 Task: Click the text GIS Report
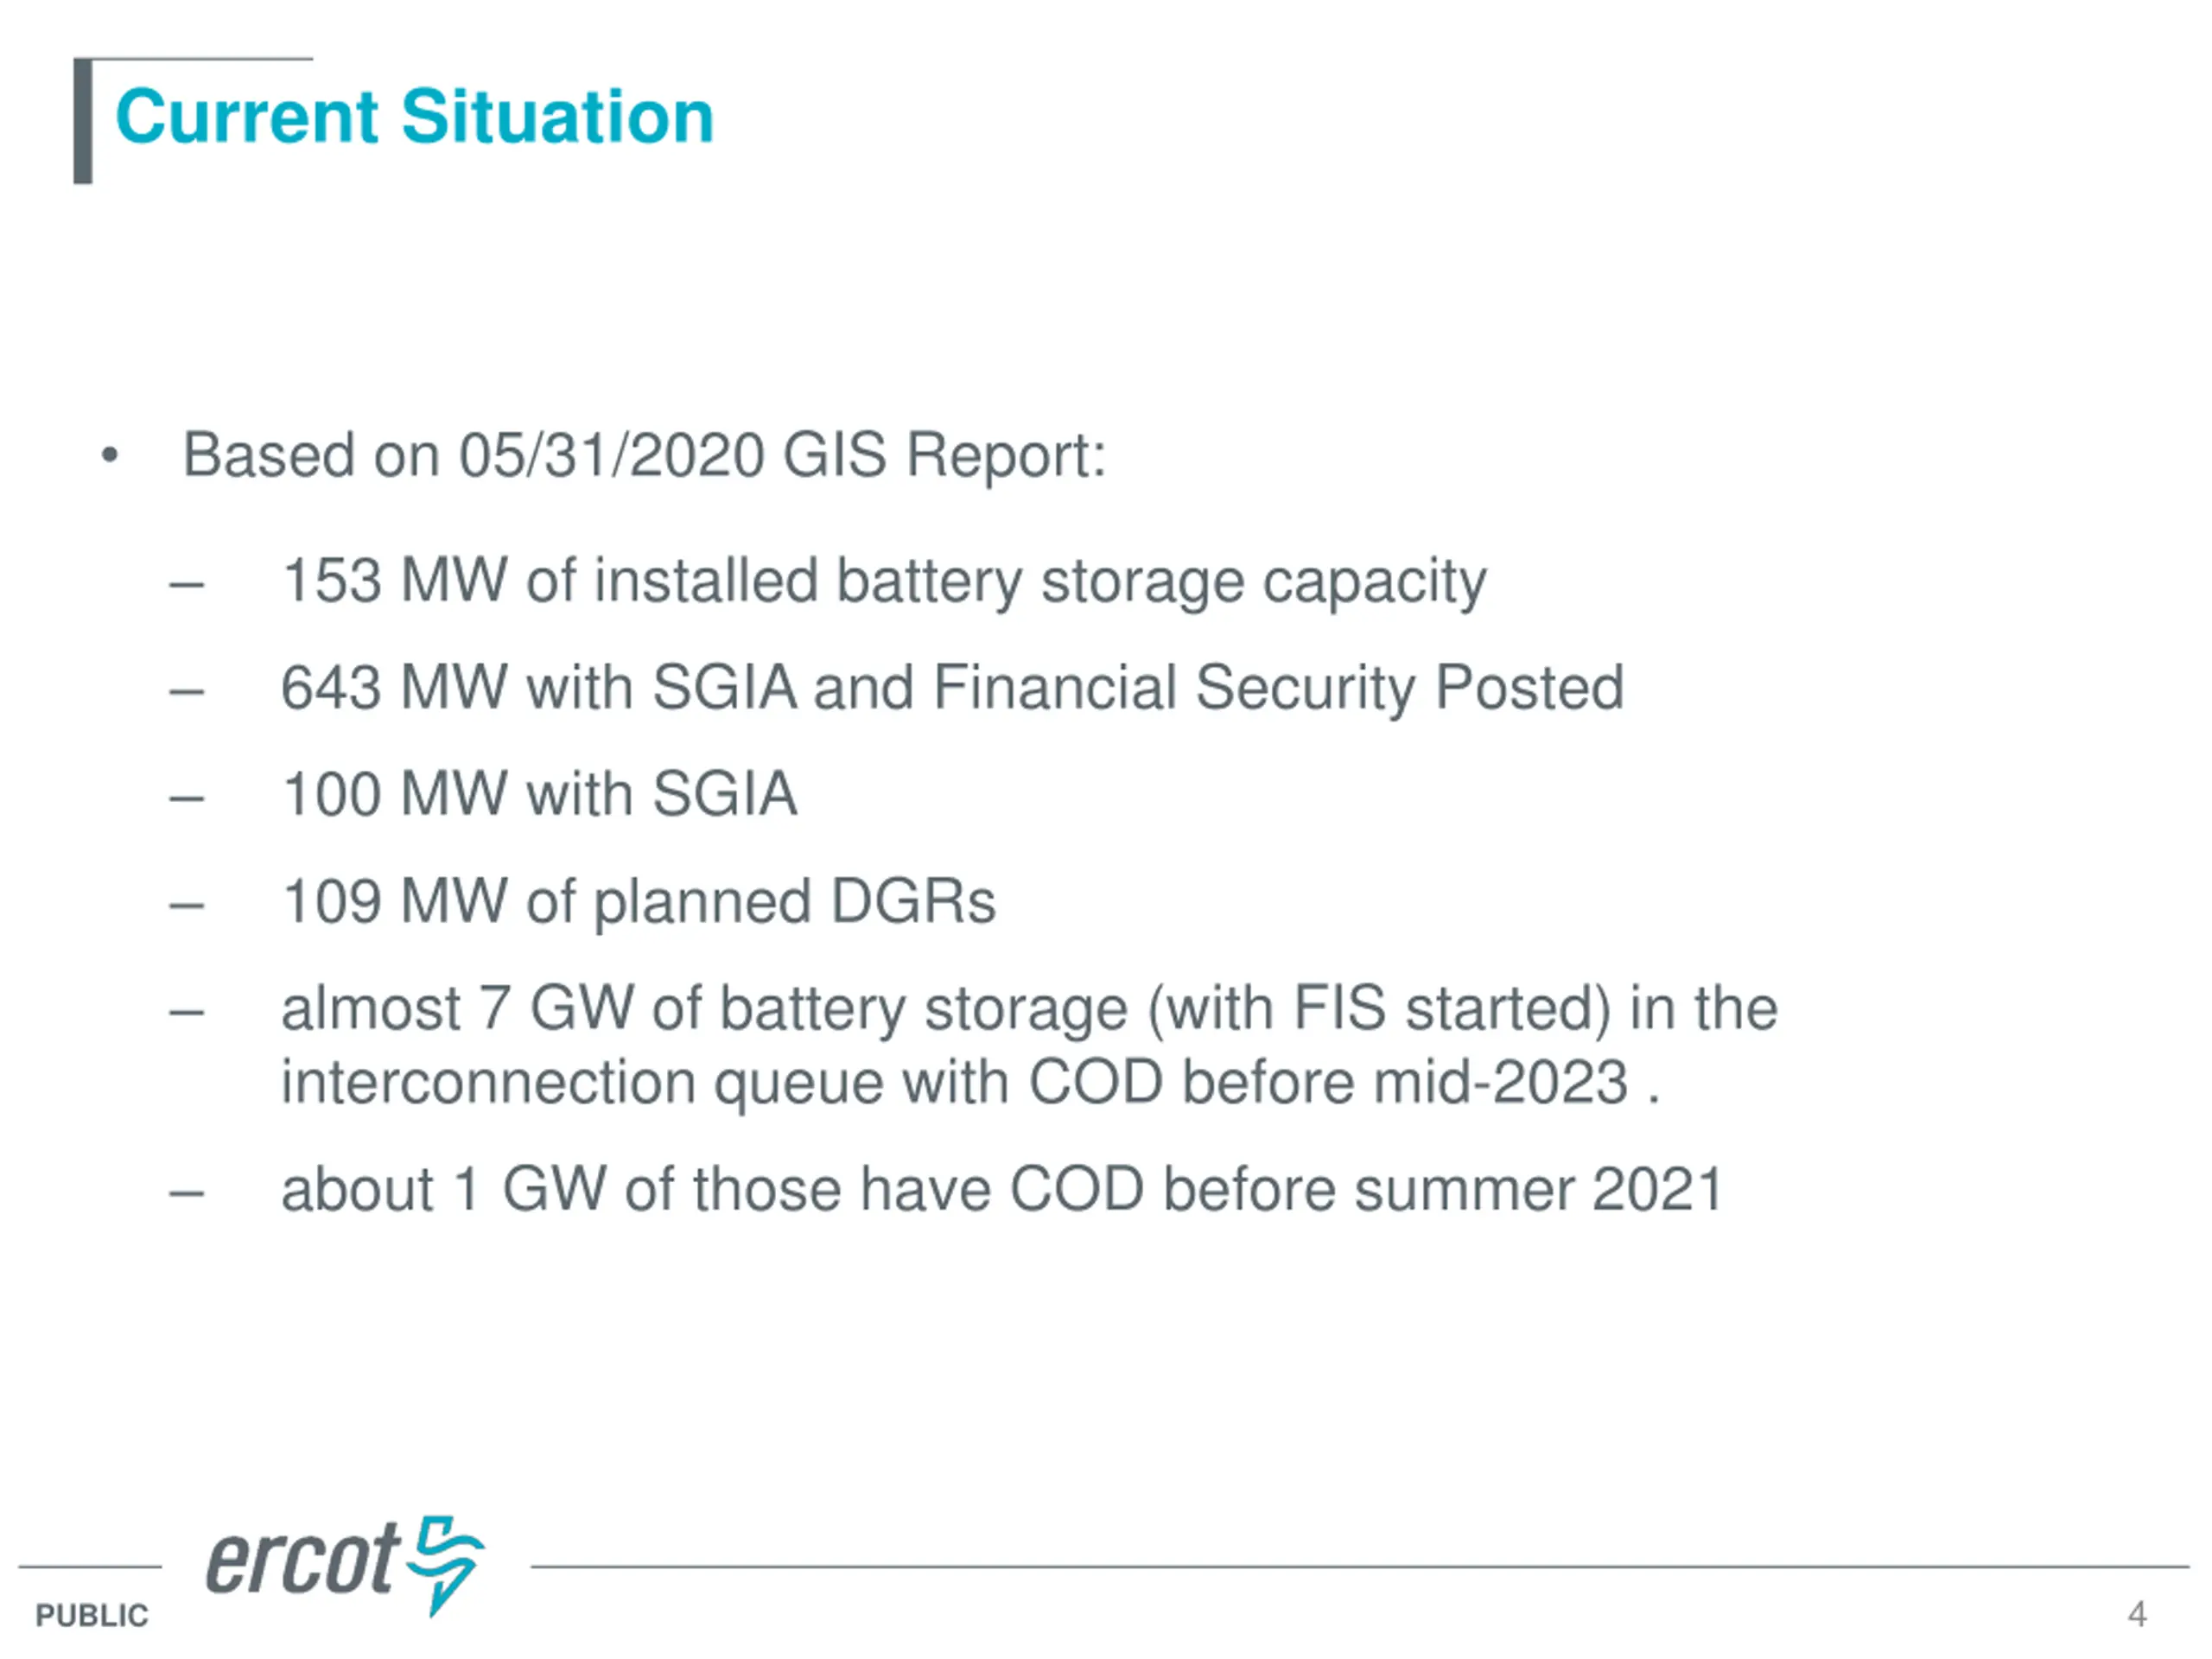944,456
